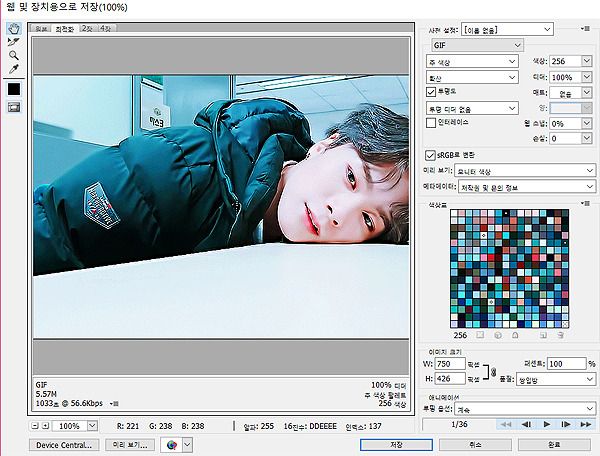600x456 pixels.
Task: Go to the first animation frame
Action: [506, 424]
